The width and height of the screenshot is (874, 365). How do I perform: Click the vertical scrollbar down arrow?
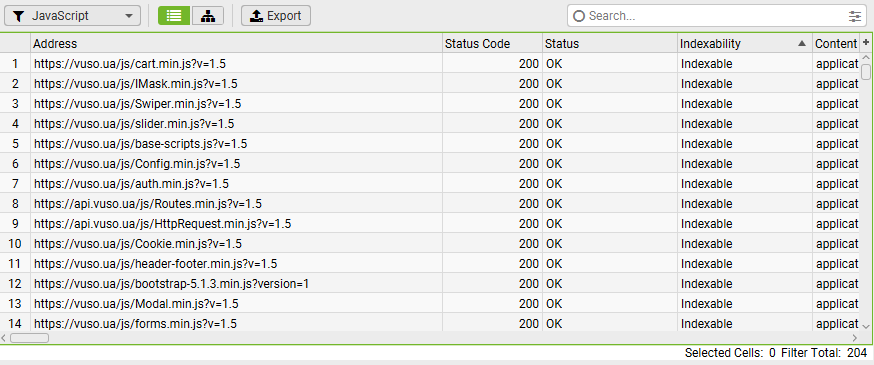tap(866, 326)
